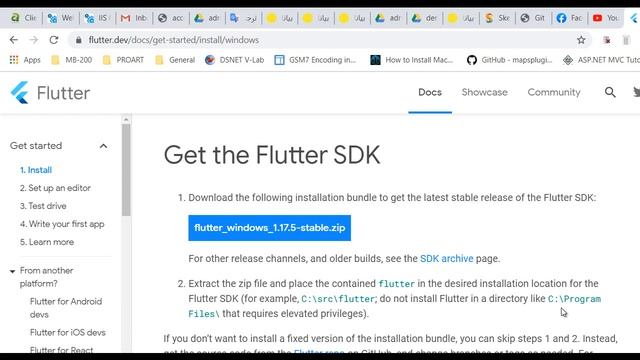Screen dimensions: 640x360
Task: Switch to the Google Translate tab
Action: [243, 18]
